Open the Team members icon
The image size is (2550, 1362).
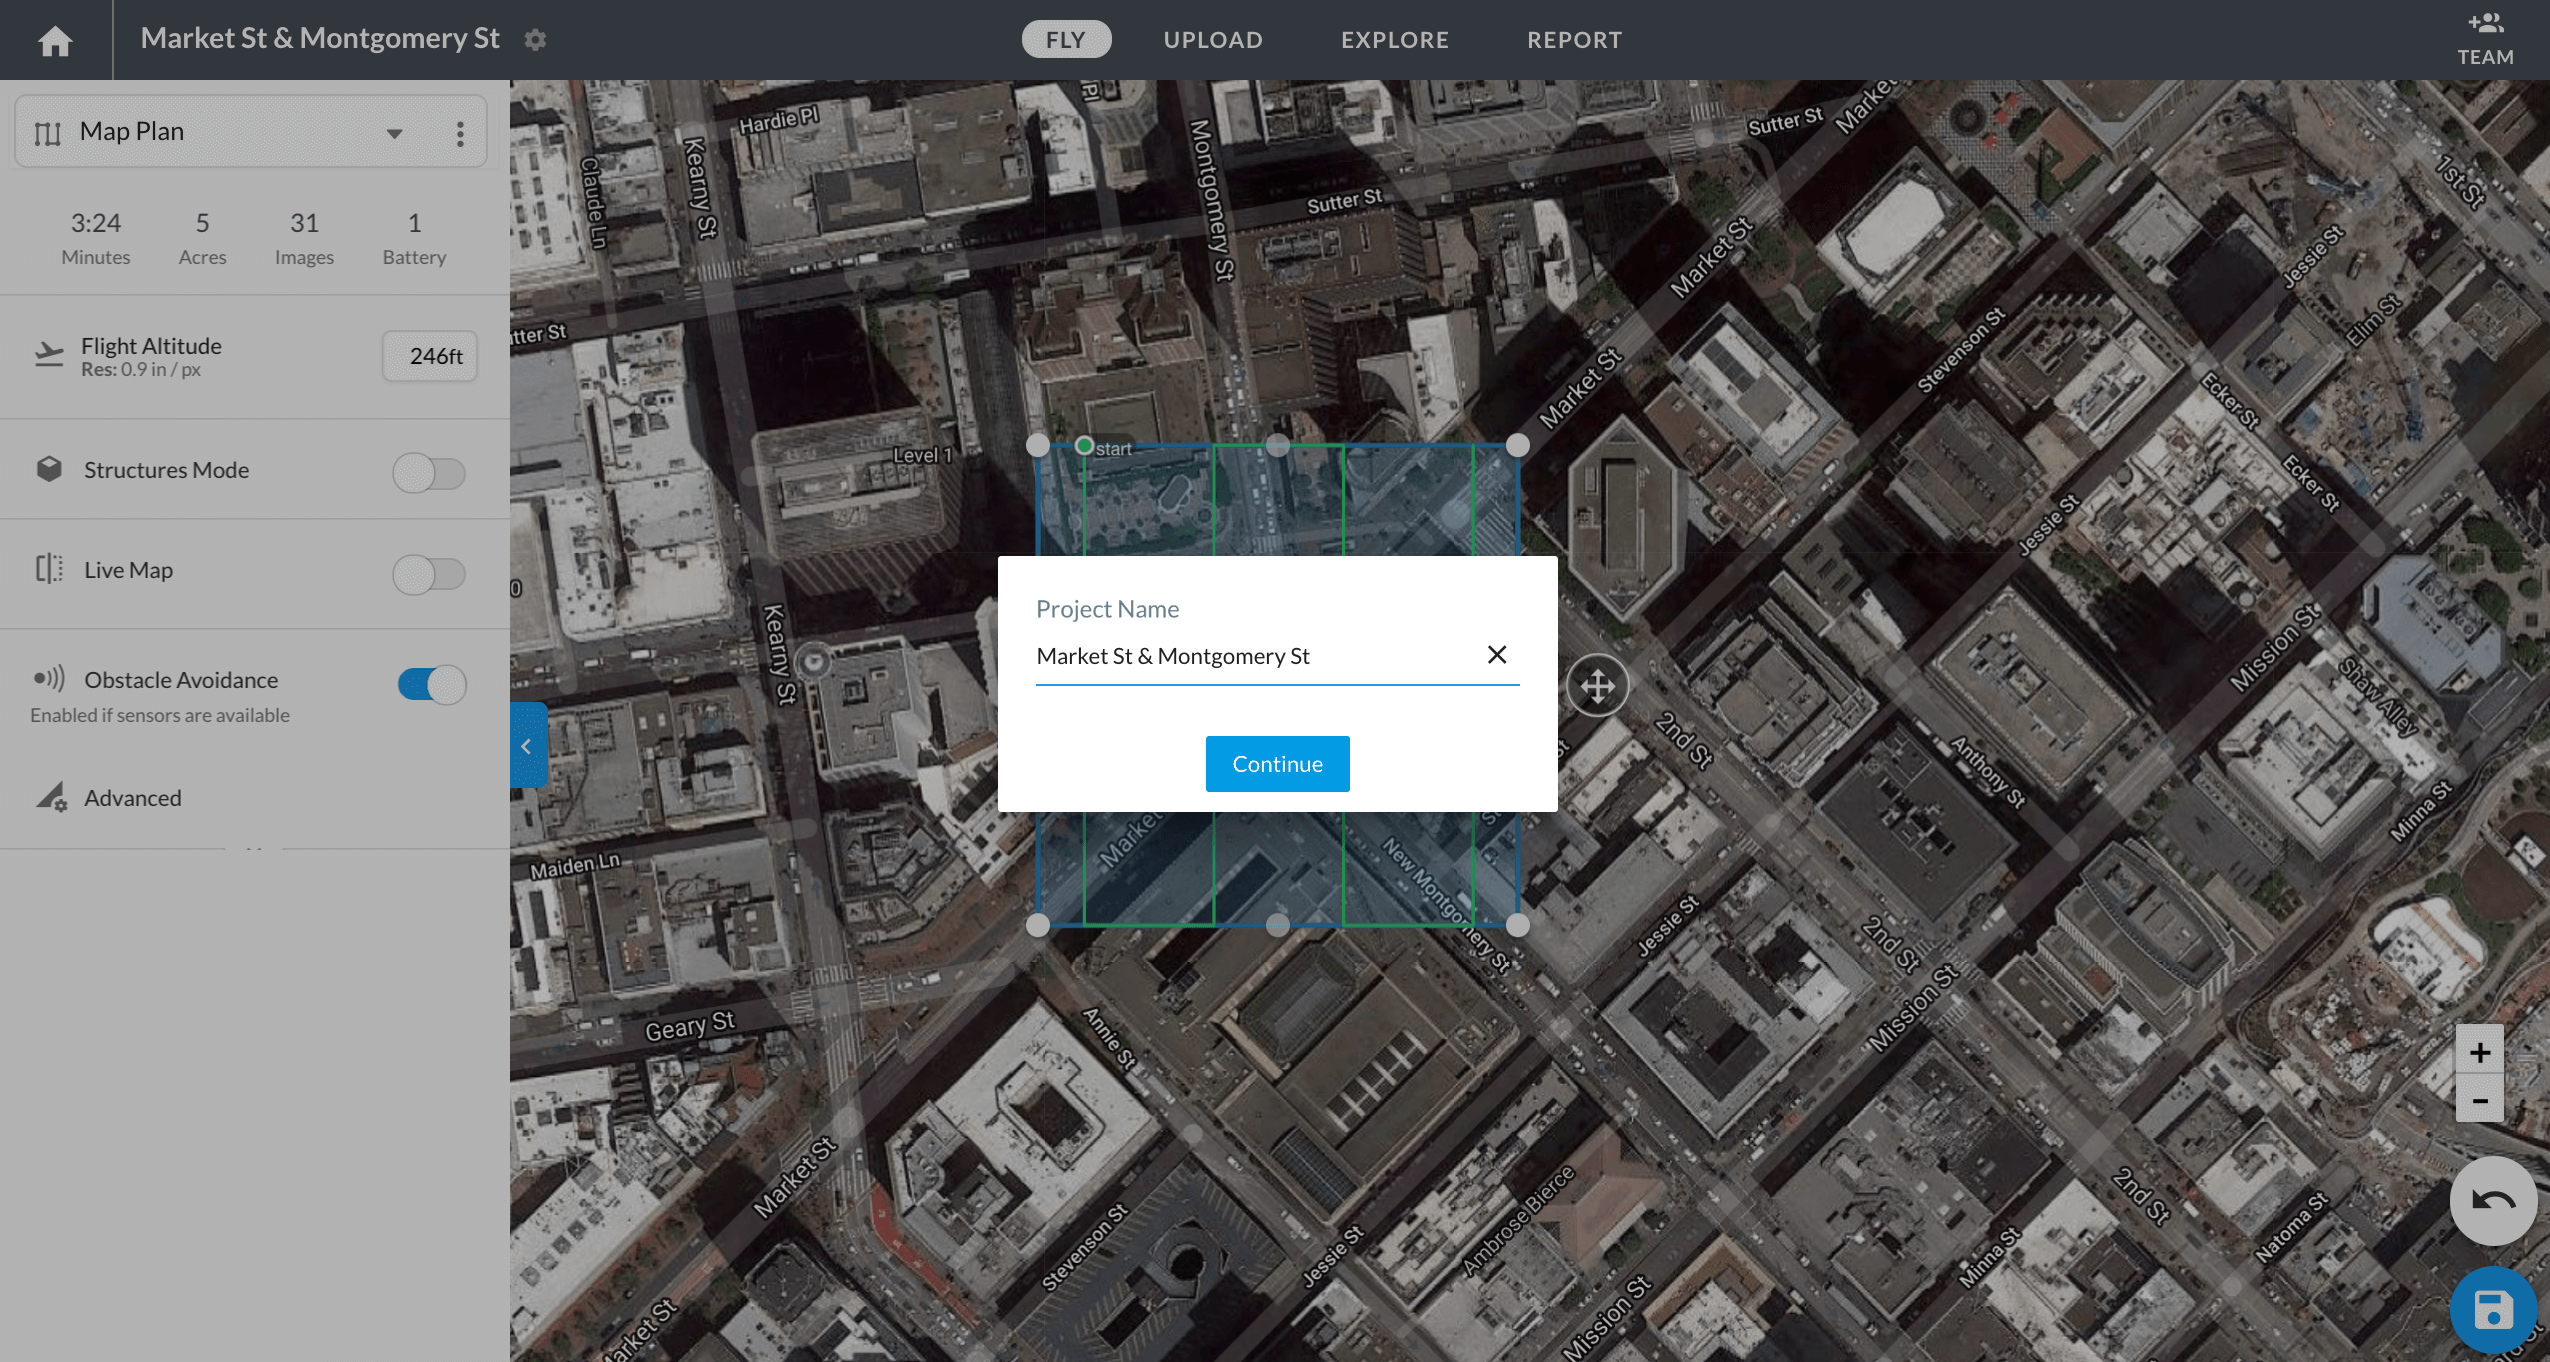click(2485, 40)
